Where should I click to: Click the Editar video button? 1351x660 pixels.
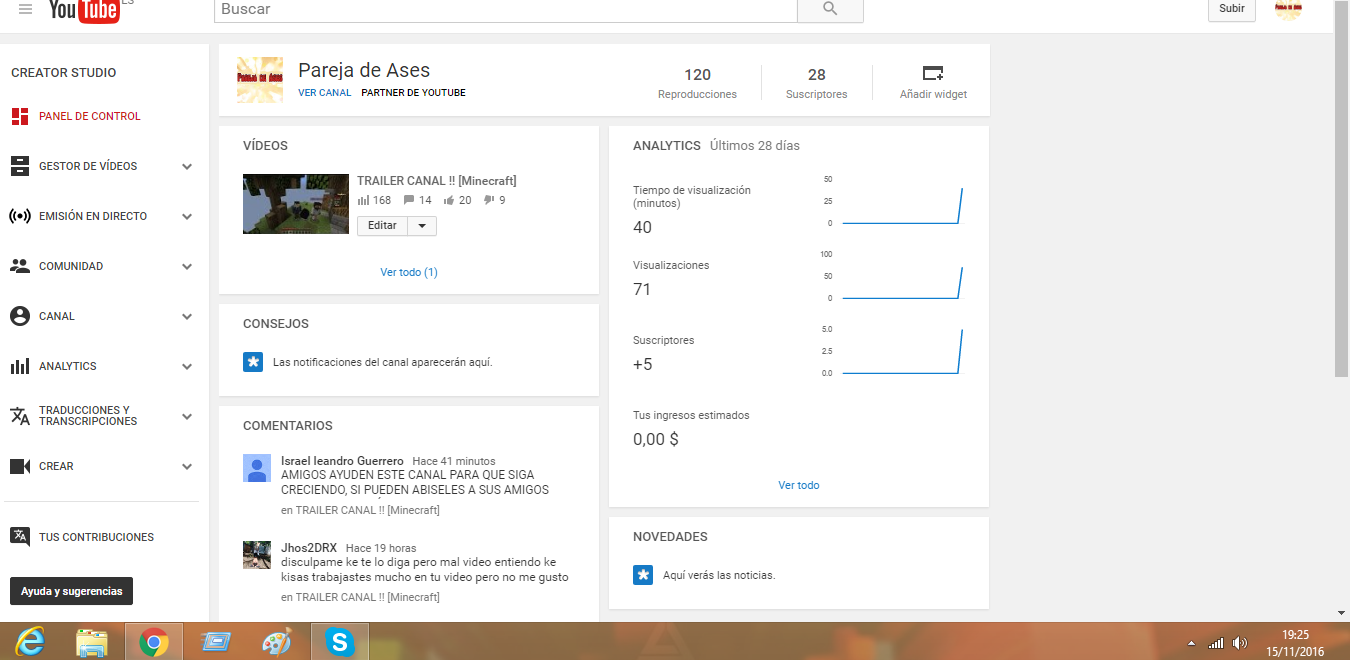[382, 226]
